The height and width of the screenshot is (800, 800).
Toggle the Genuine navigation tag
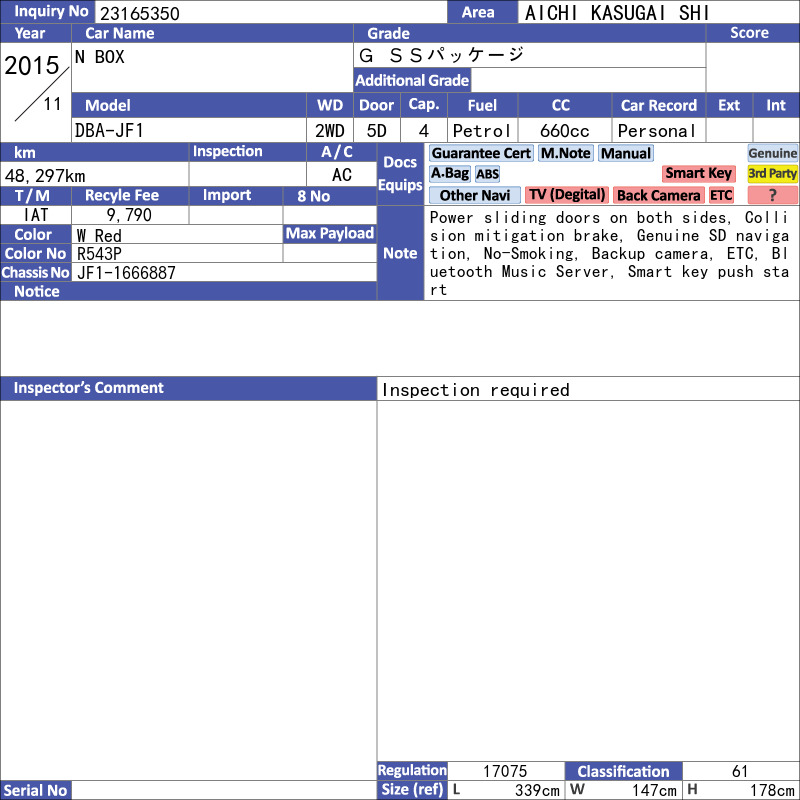click(x=772, y=153)
